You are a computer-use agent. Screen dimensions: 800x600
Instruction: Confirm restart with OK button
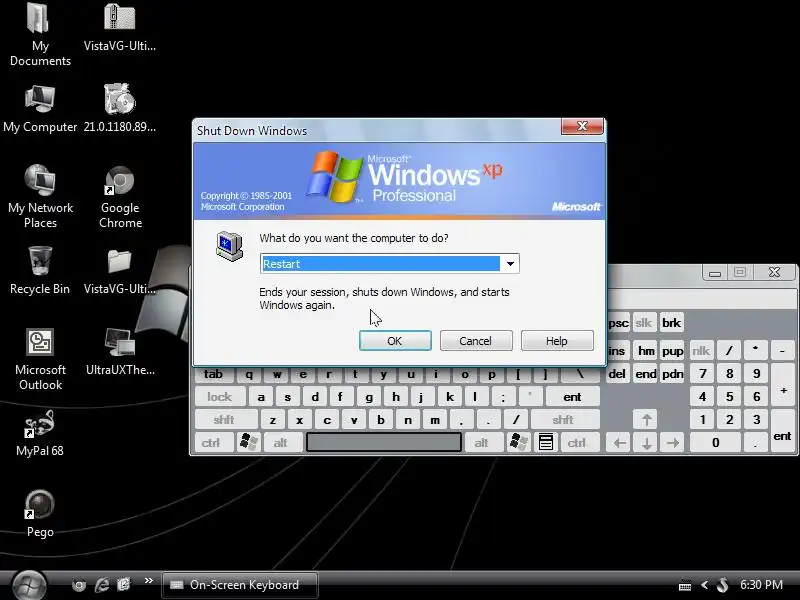[395, 341]
